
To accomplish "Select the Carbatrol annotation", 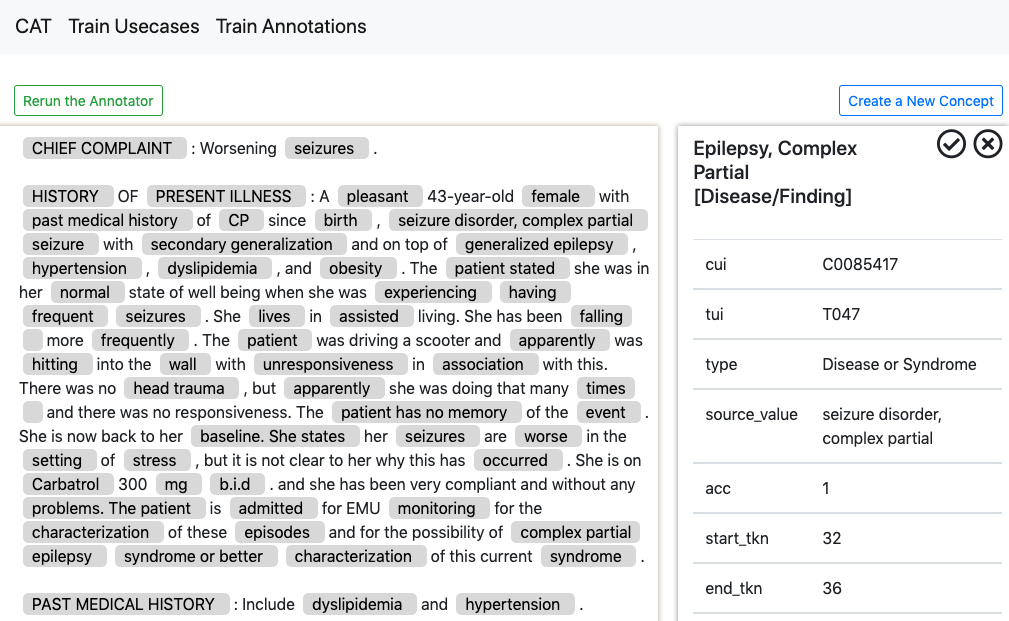I will pyautogui.click(x=68, y=485).
